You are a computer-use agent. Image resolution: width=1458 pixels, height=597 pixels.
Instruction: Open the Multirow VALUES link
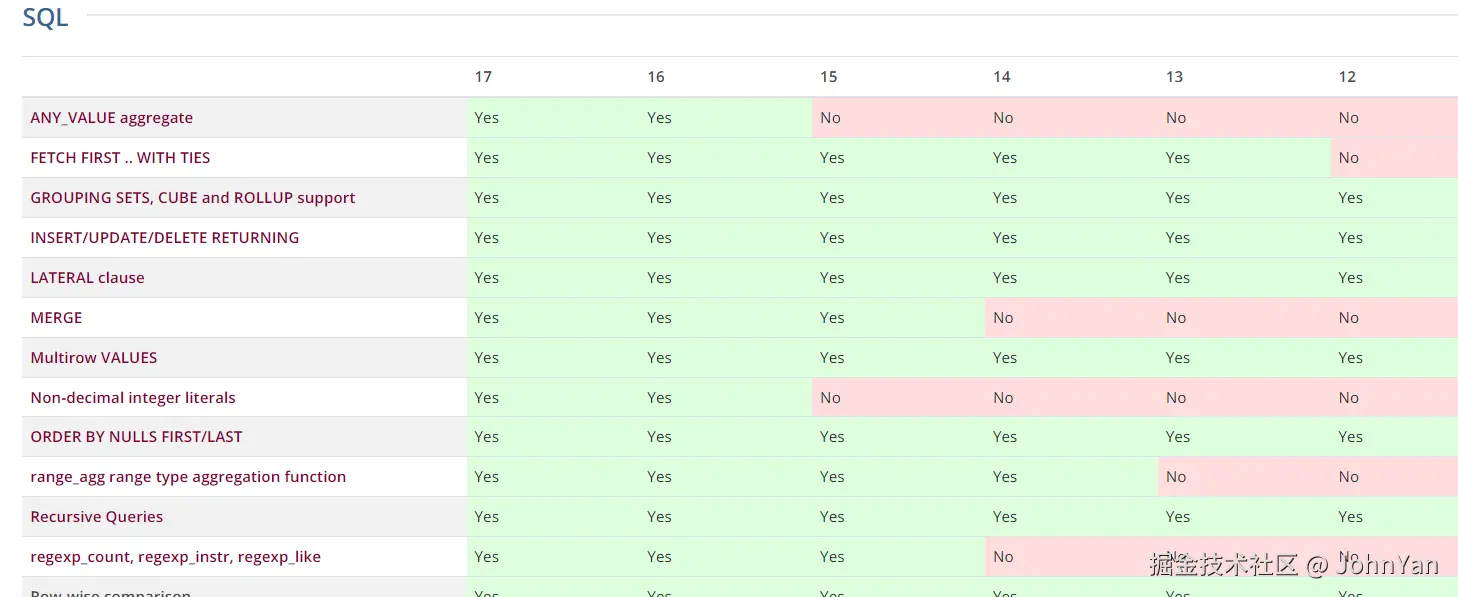tap(93, 358)
